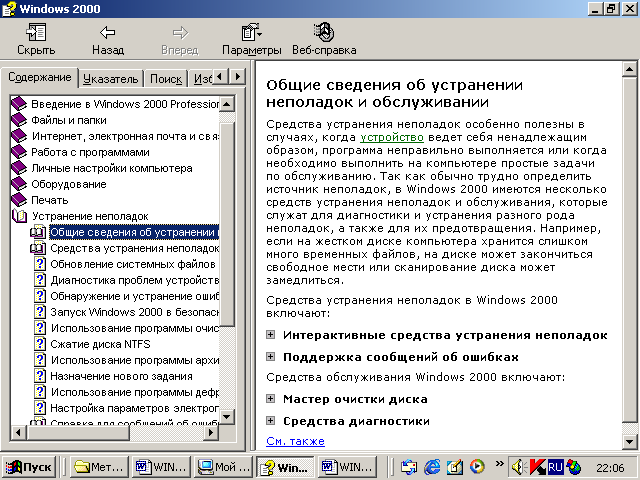Open the partially visible Изб tab
The width and height of the screenshot is (640, 480).
[202, 79]
